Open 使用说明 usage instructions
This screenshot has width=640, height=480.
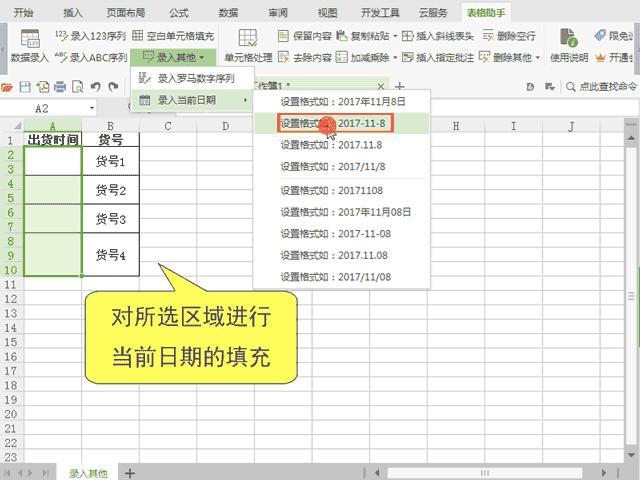[x=569, y=46]
